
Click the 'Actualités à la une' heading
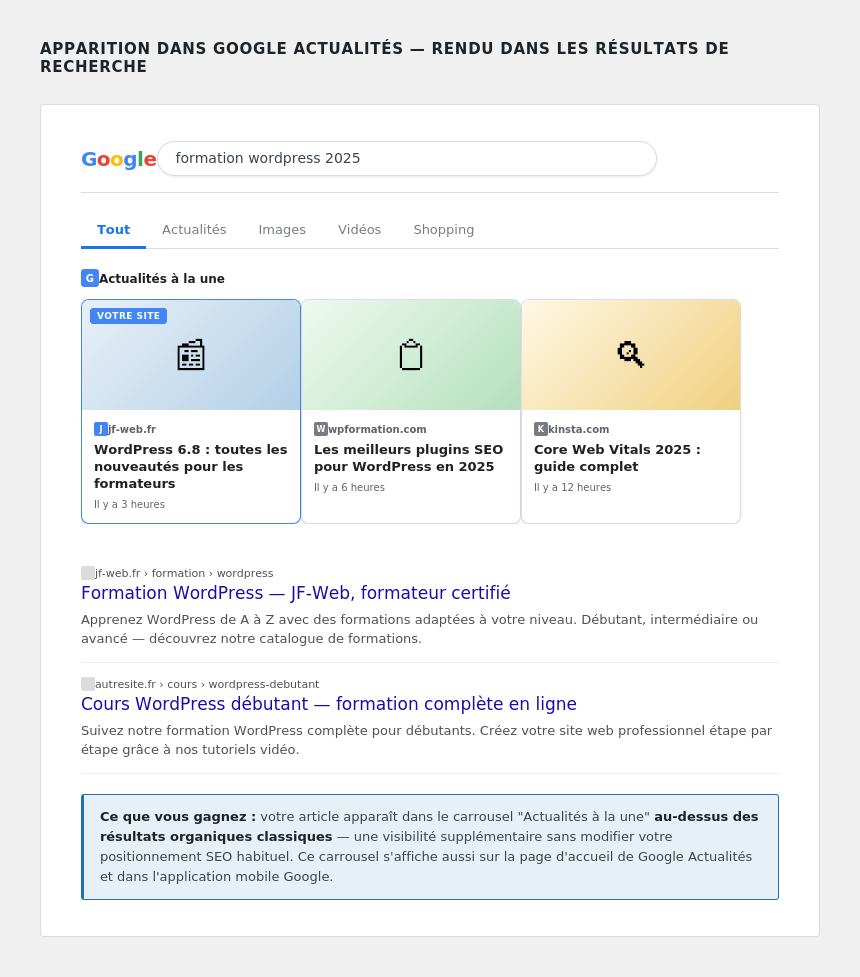pyautogui.click(x=161, y=279)
